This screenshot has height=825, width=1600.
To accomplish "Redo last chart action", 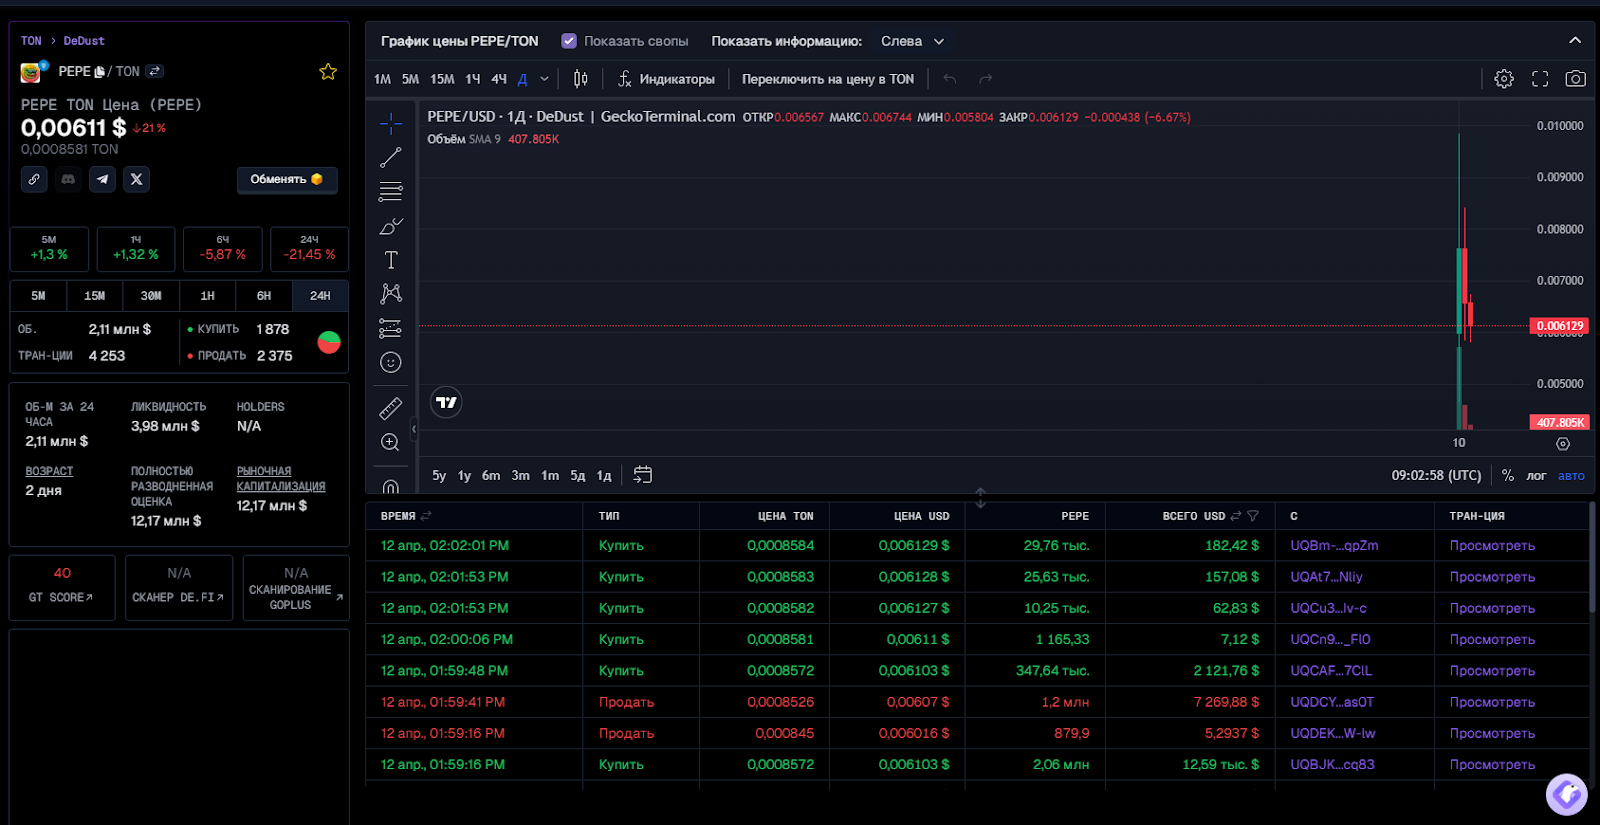I will (x=985, y=79).
